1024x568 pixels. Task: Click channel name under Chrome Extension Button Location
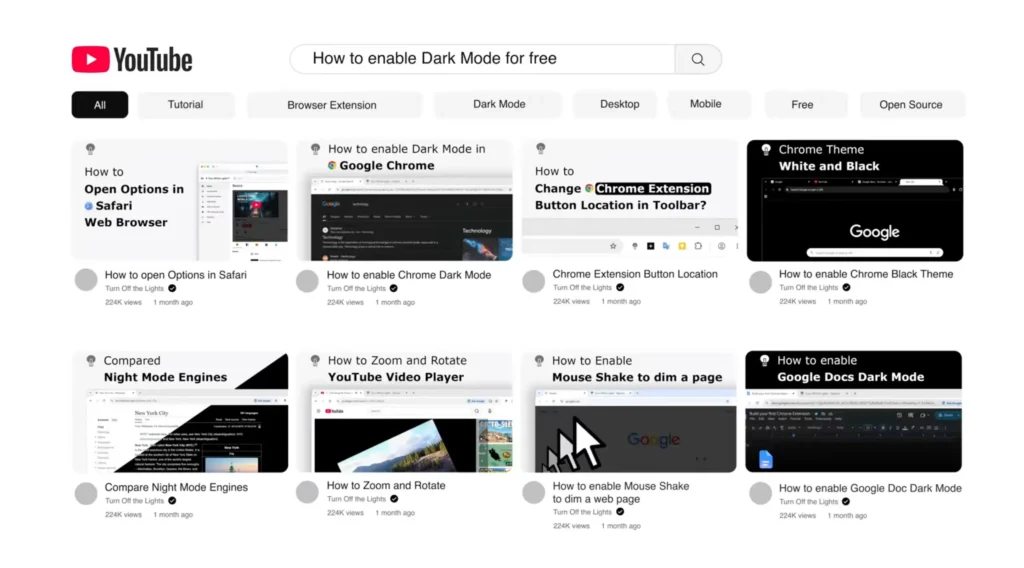pos(583,288)
